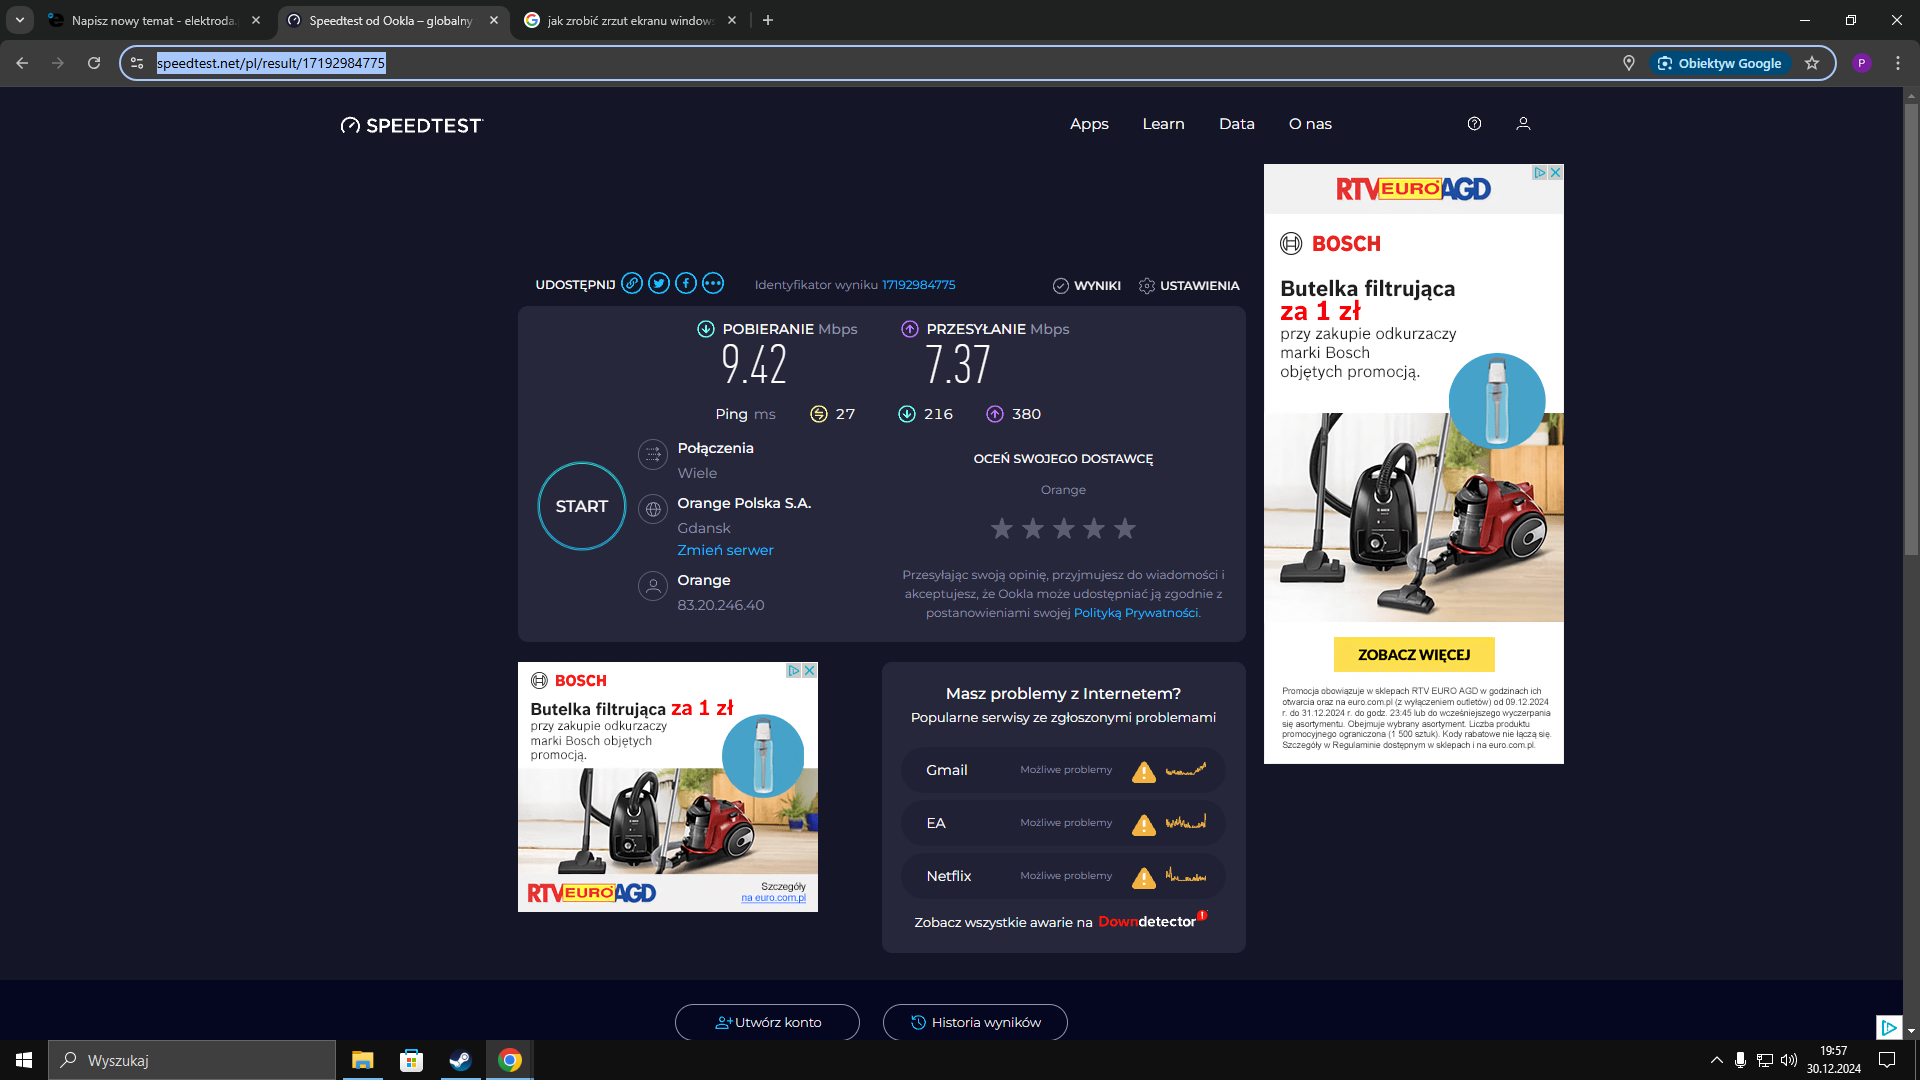Open the Polityką Prywatności link
This screenshot has height=1080, width=1920.
[1136, 613]
